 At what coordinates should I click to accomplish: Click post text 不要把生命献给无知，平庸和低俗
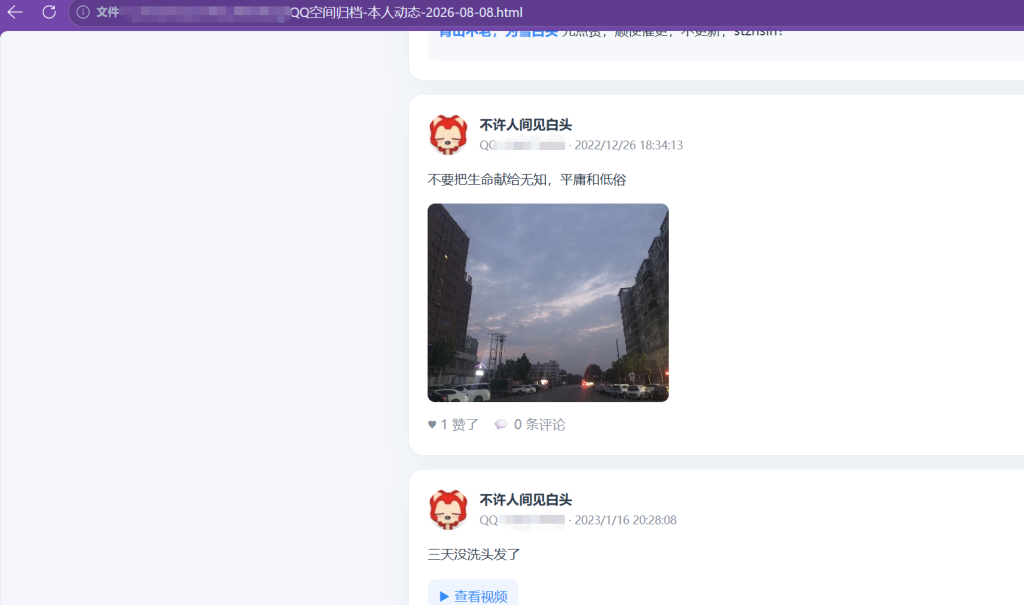pos(527,180)
